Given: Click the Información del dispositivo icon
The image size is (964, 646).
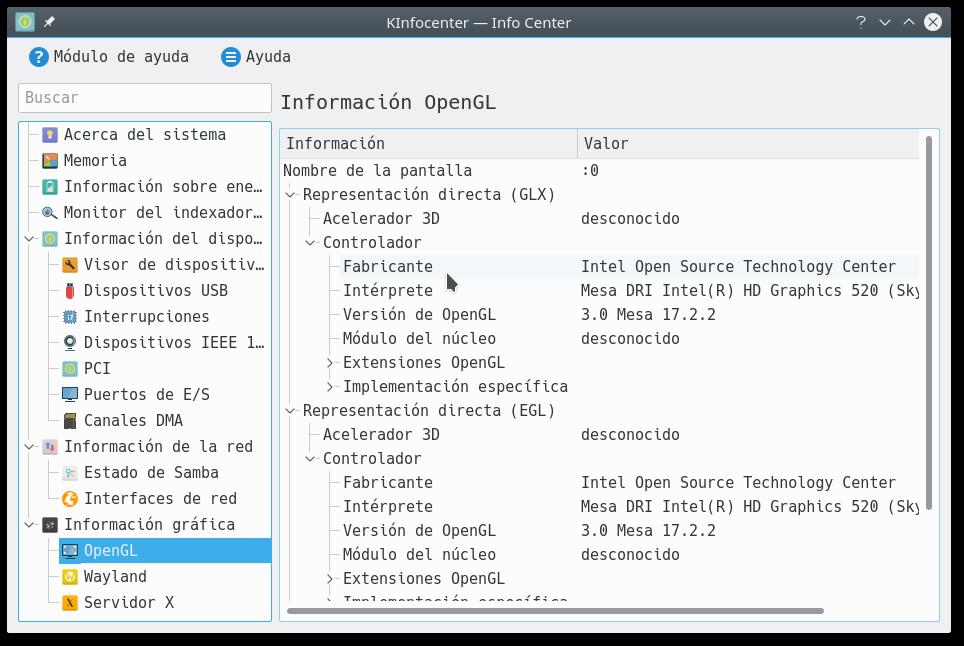Looking at the screenshot, I should point(50,238).
